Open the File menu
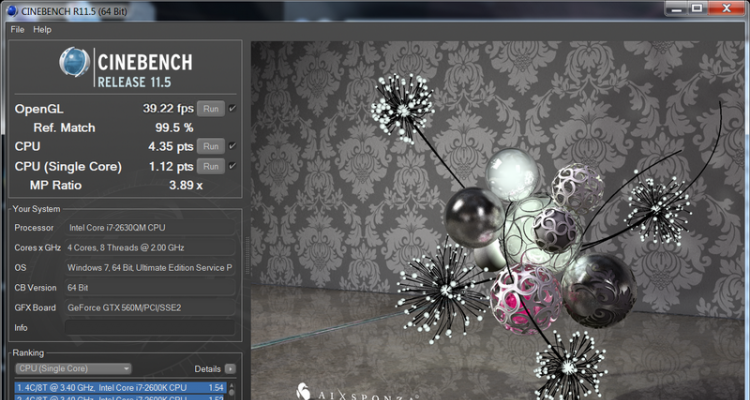 tap(17, 30)
